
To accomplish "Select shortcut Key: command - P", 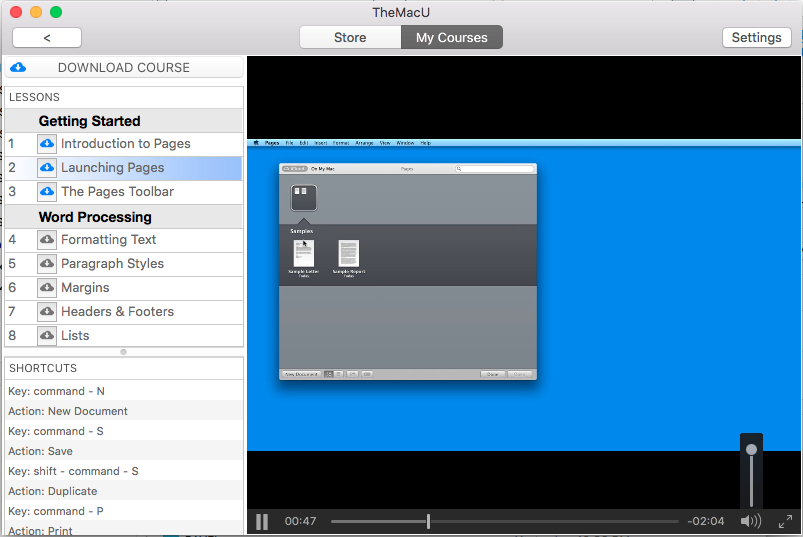I will tap(124, 511).
